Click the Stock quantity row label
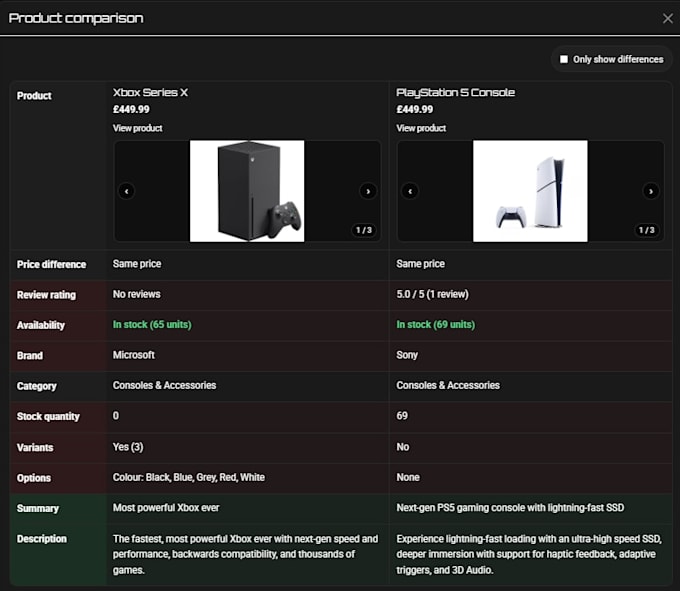The height and width of the screenshot is (591, 680). (x=48, y=416)
